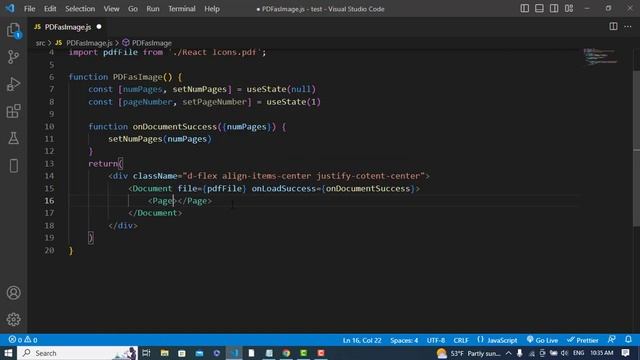Switch ENG input language indicator

[578, 353]
